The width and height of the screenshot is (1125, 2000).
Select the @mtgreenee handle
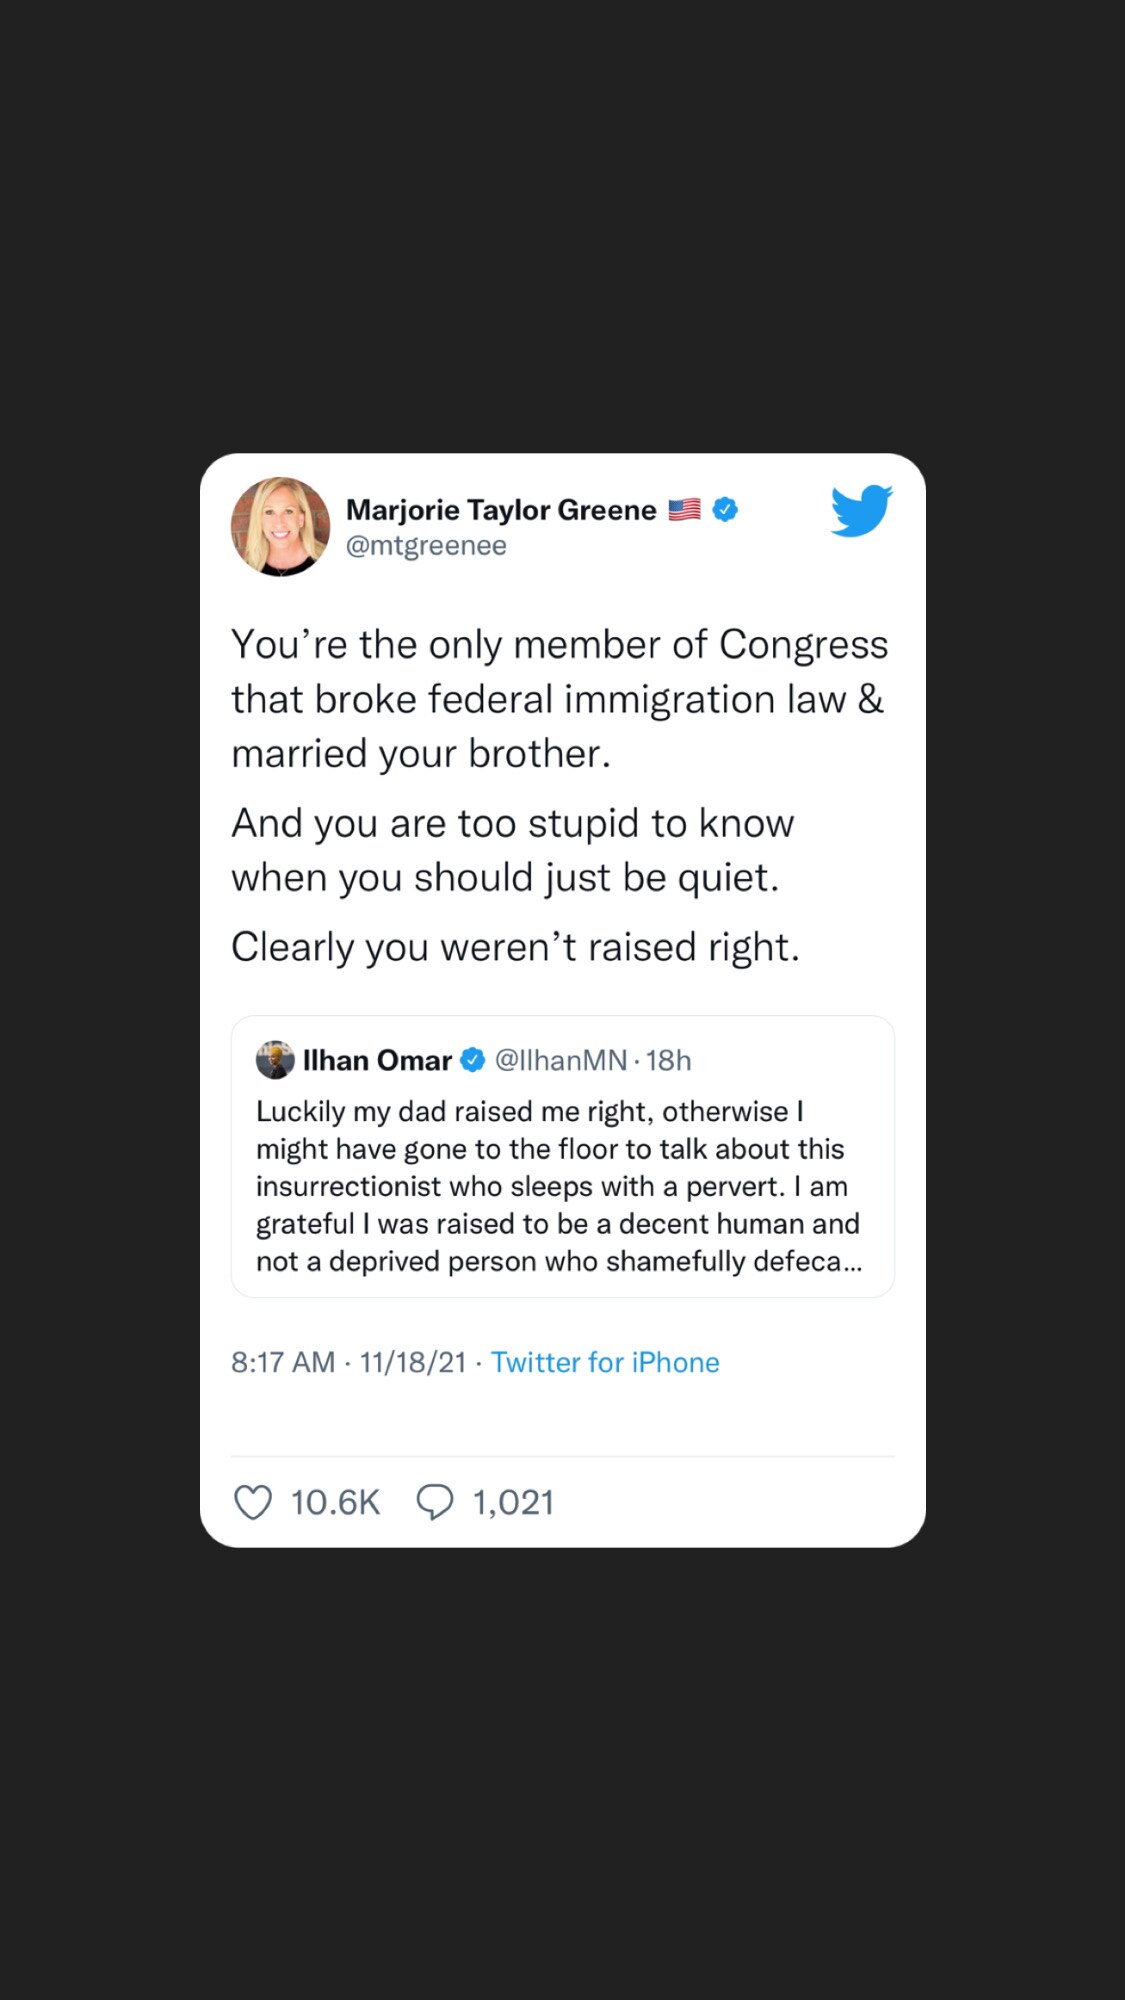click(428, 545)
